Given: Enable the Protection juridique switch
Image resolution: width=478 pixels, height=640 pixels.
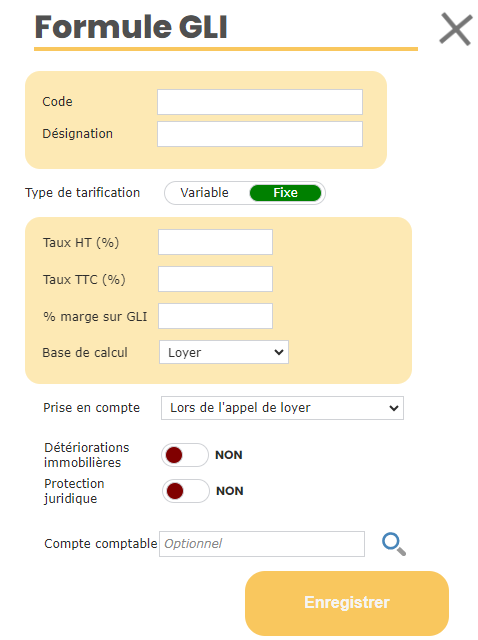Looking at the screenshot, I should point(186,491).
